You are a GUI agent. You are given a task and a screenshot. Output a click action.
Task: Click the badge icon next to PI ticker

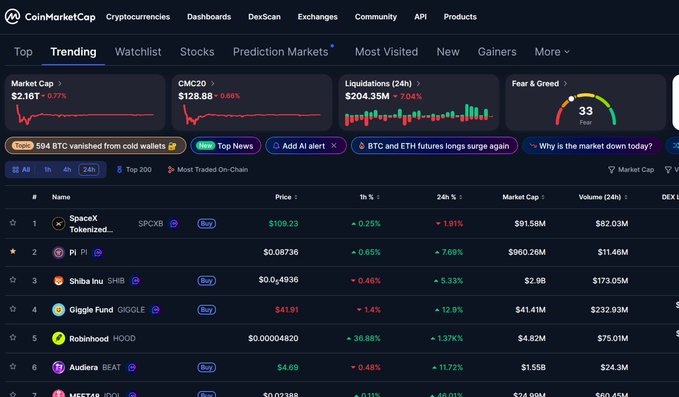(x=98, y=252)
